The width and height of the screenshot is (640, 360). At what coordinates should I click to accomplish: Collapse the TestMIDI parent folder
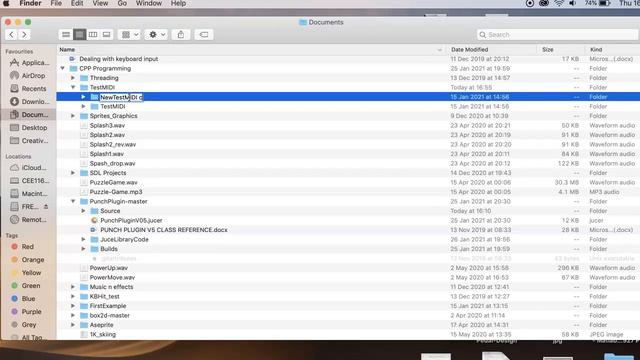(73, 87)
